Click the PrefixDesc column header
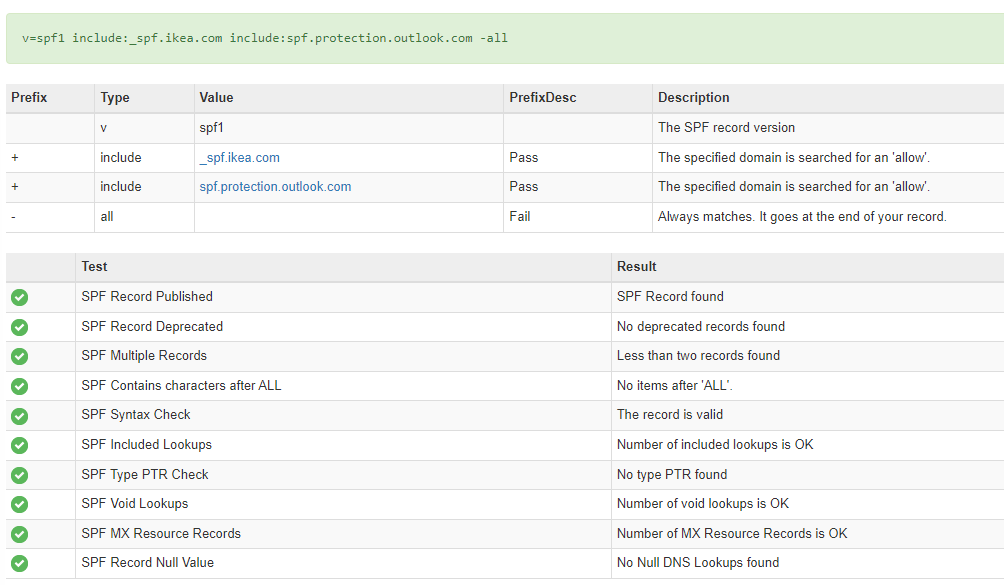 click(x=542, y=98)
